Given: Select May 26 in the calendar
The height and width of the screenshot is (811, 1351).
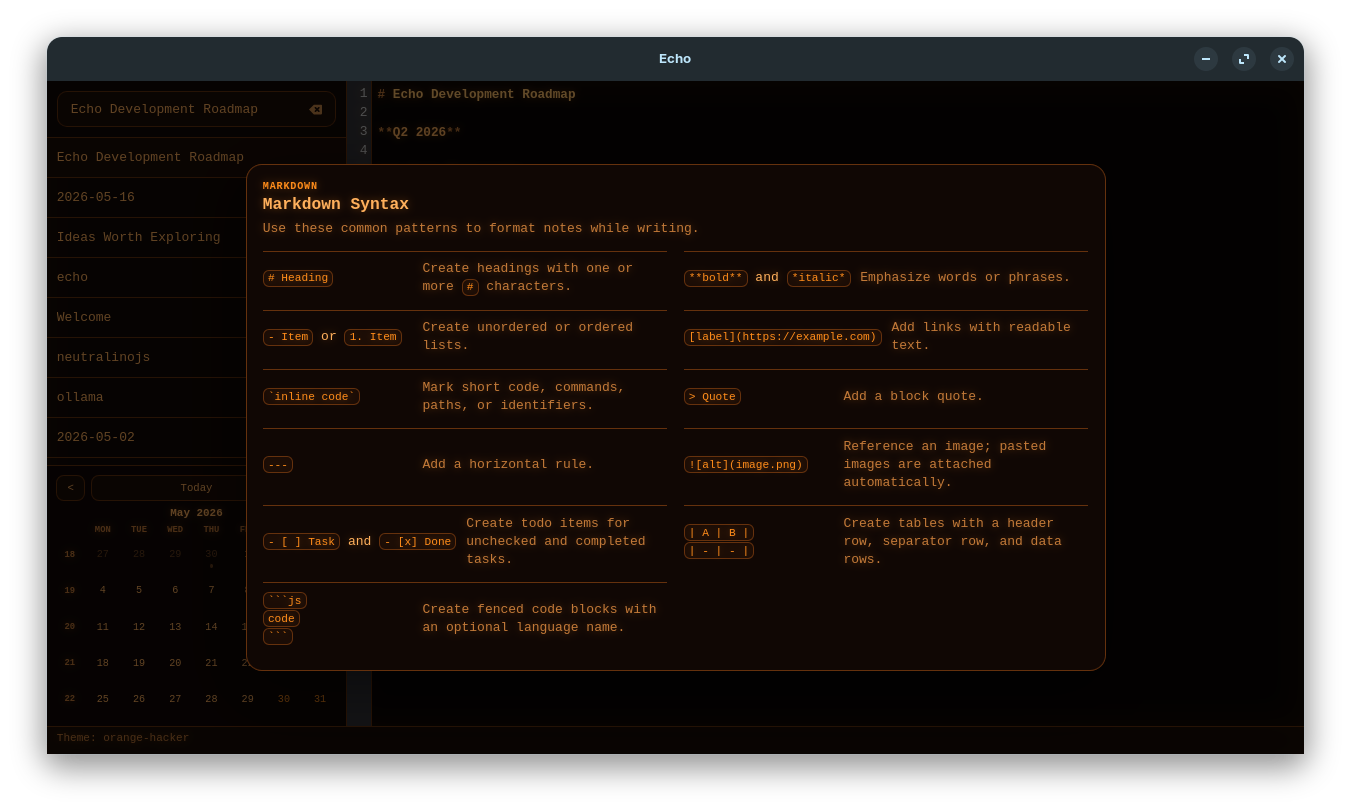Looking at the screenshot, I should tap(139, 699).
